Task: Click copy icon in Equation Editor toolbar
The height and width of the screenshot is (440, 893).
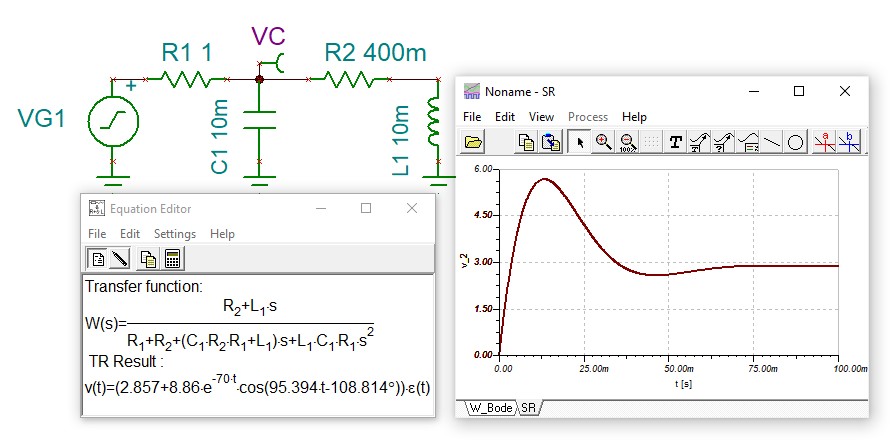Action: [x=148, y=259]
